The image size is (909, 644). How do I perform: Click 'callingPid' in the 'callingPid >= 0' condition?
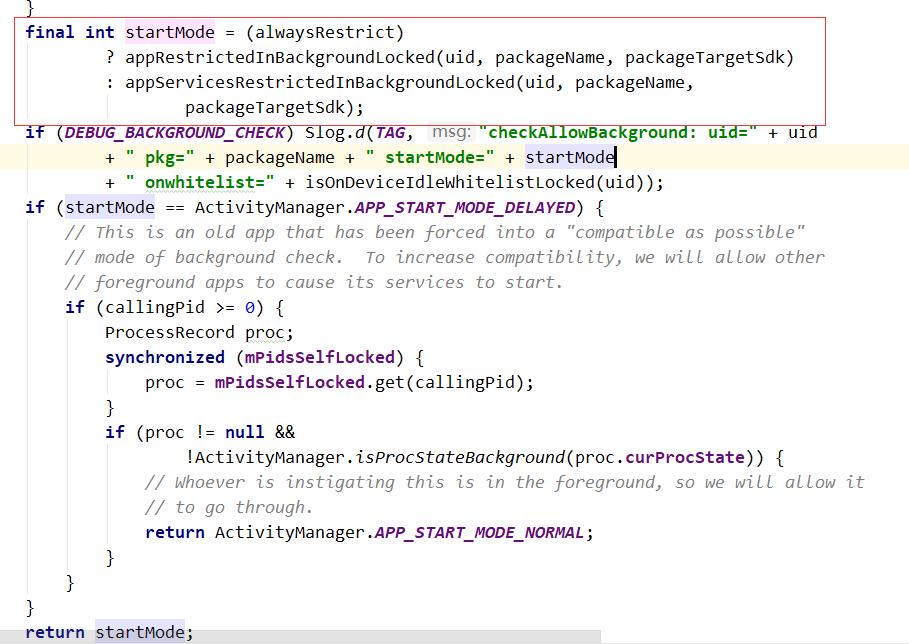click(x=155, y=307)
